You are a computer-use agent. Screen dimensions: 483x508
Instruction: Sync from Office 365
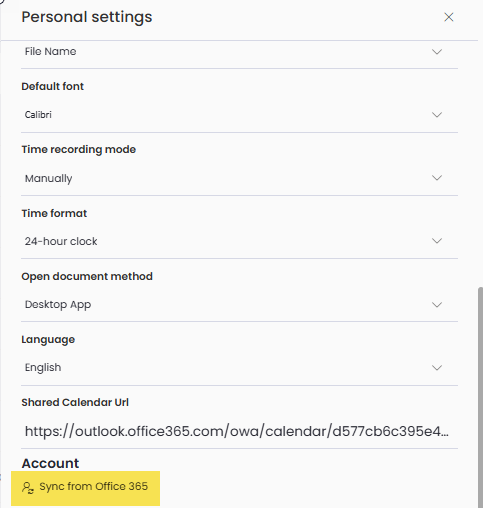(x=85, y=488)
